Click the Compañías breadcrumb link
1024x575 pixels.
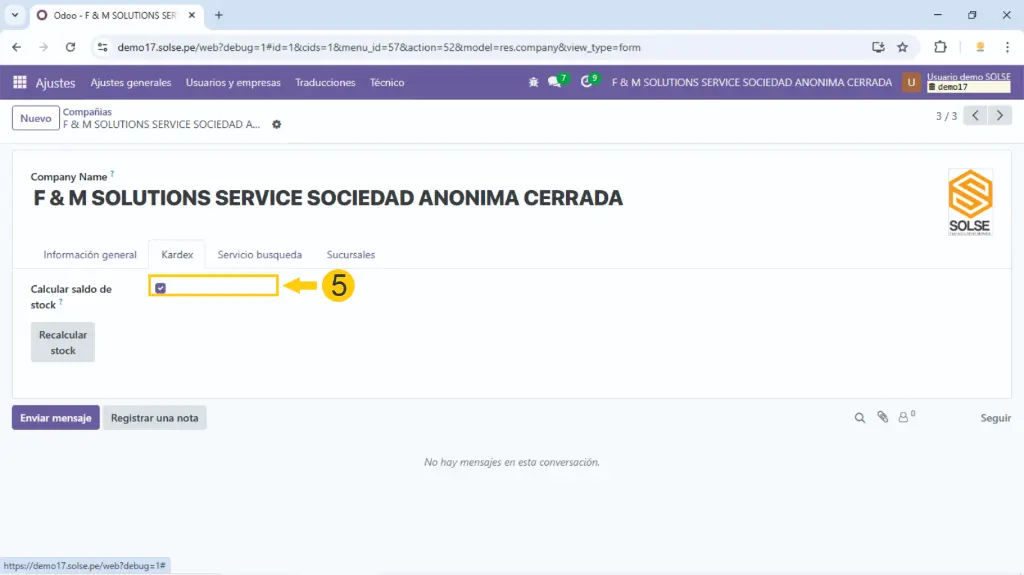[x=87, y=112]
